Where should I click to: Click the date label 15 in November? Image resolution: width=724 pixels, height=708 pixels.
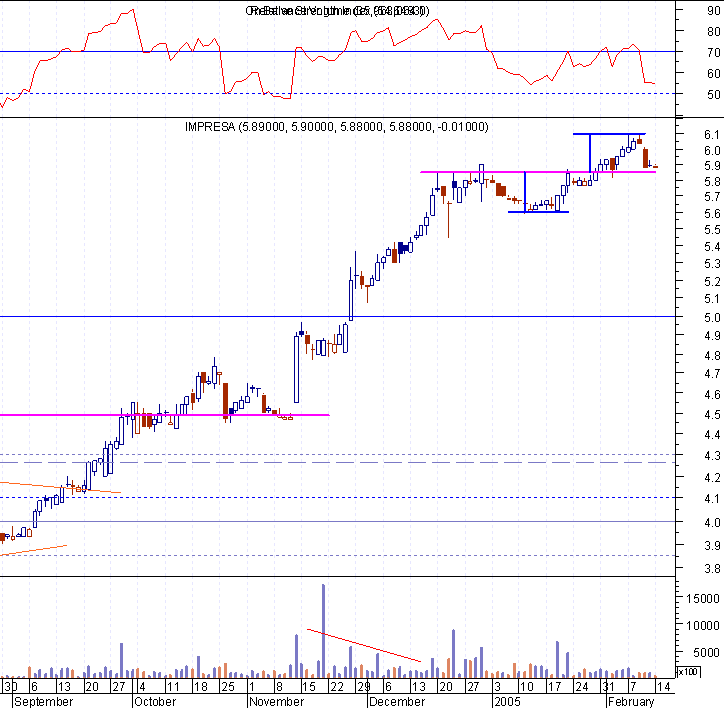(308, 687)
